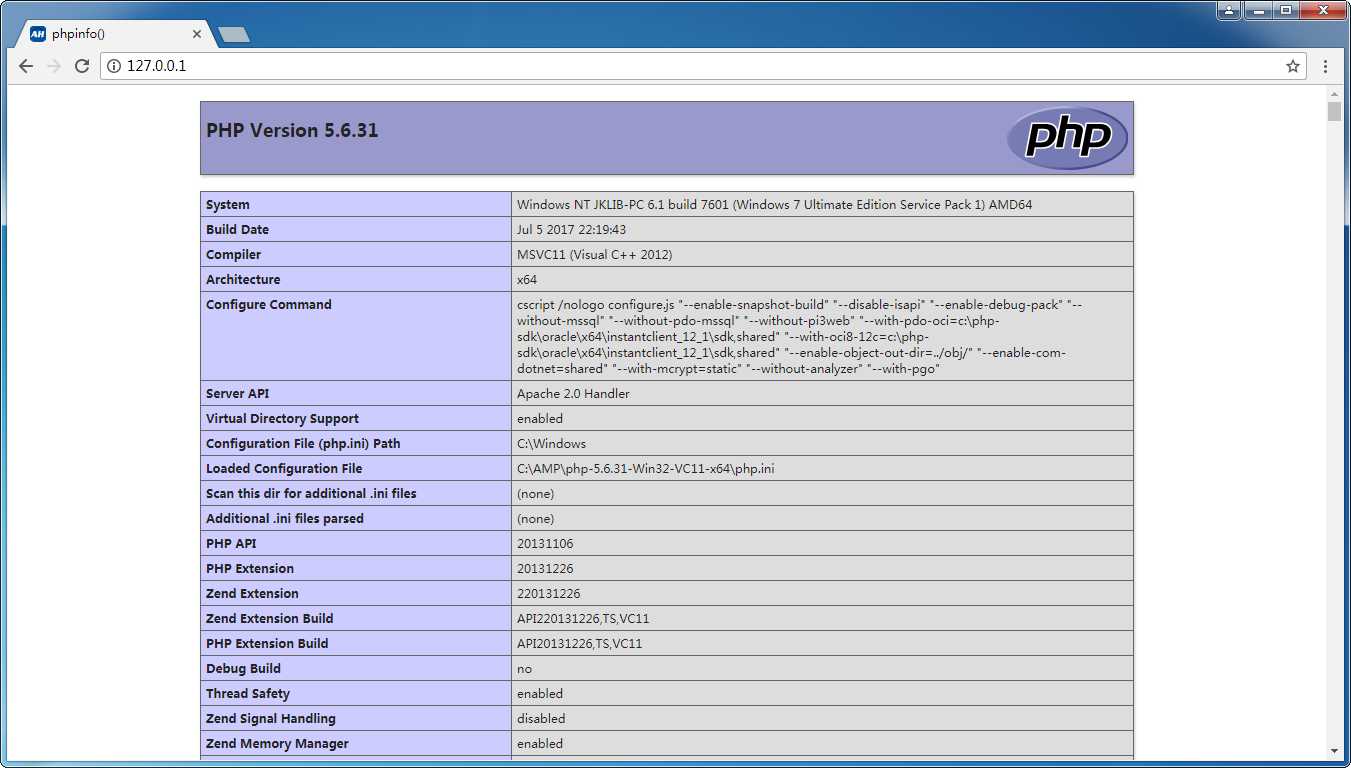Click the scrollbar down arrow
This screenshot has width=1351, height=768.
1334,751
